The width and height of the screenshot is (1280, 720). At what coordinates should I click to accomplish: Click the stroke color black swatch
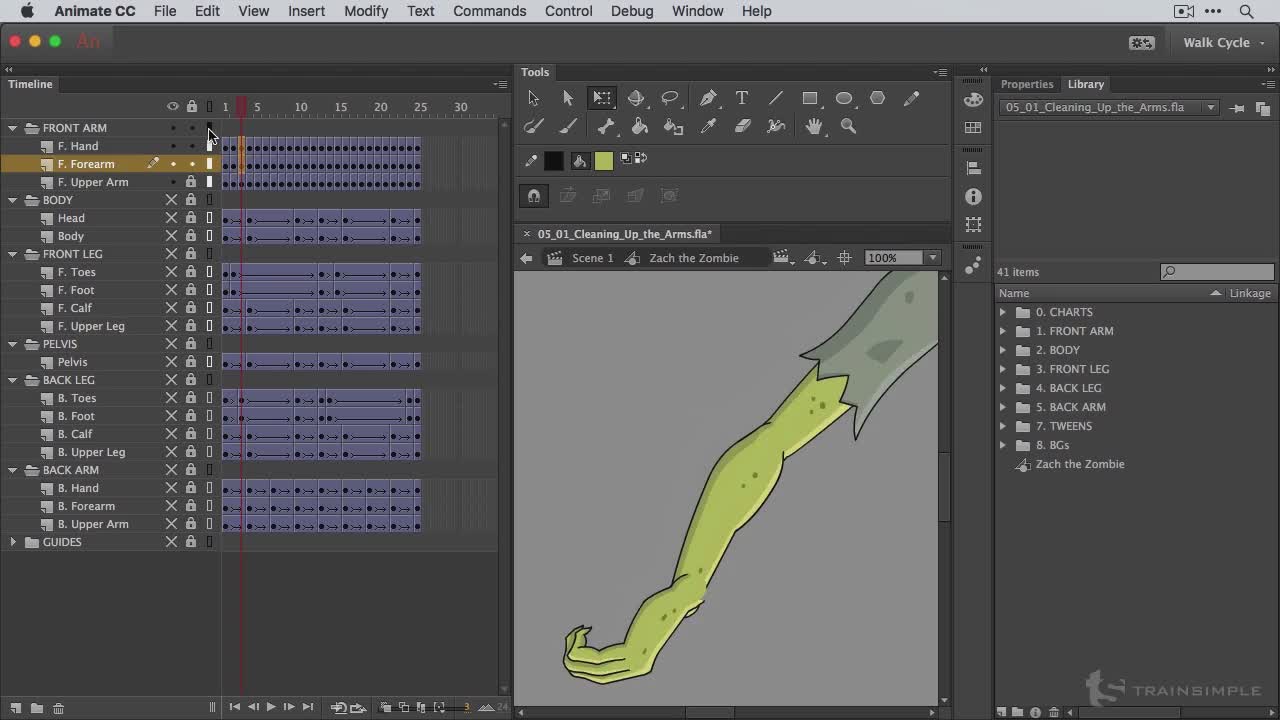pyautogui.click(x=554, y=161)
